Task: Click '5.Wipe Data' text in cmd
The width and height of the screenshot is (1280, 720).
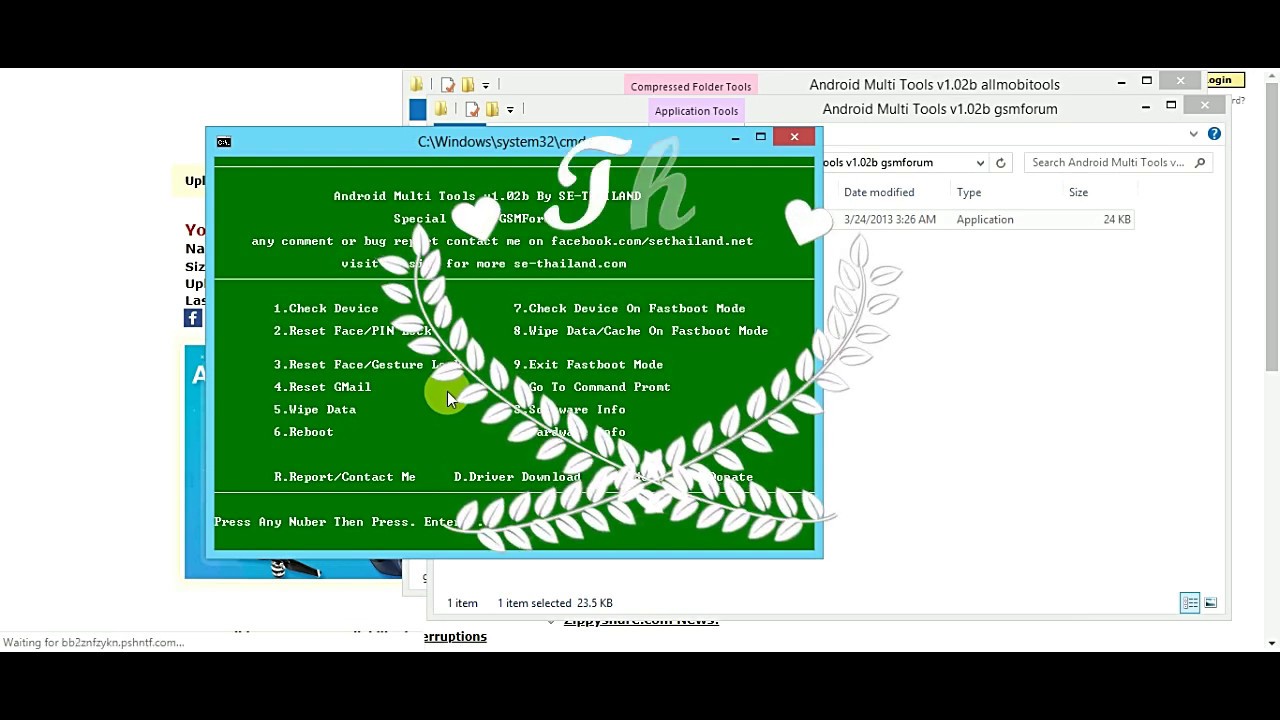Action: coord(315,410)
